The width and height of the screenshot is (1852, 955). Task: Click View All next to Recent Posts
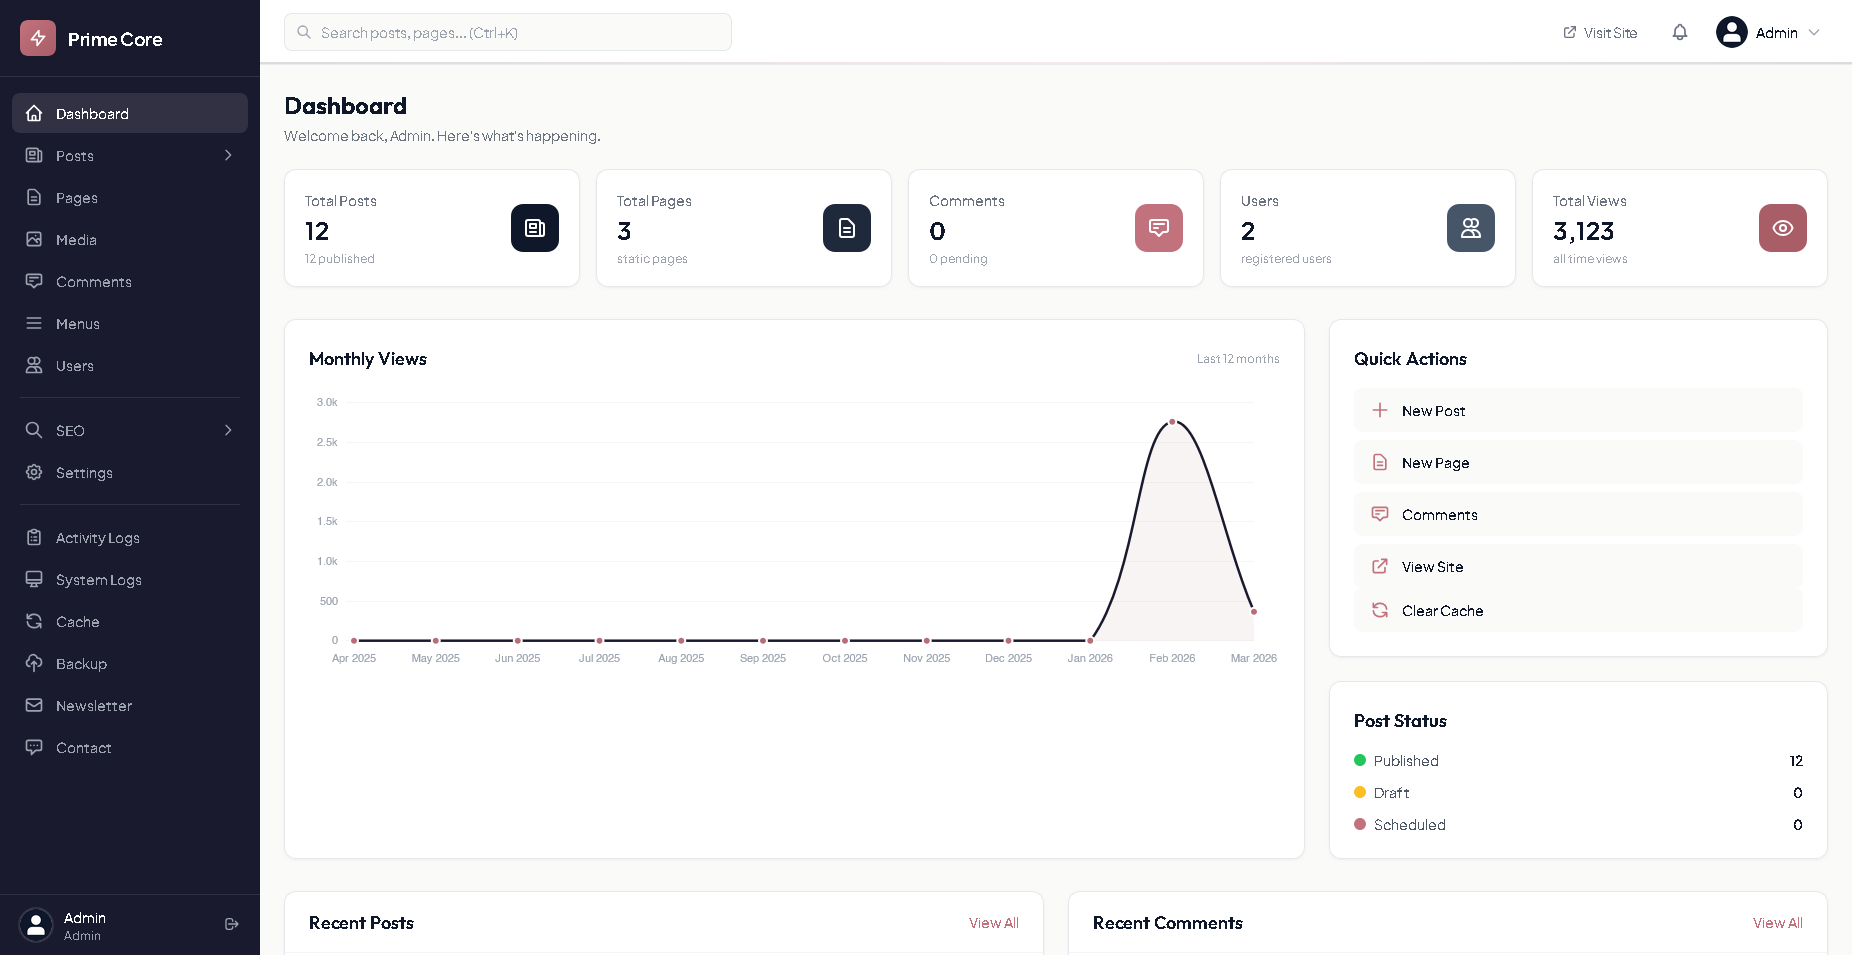pyautogui.click(x=993, y=922)
